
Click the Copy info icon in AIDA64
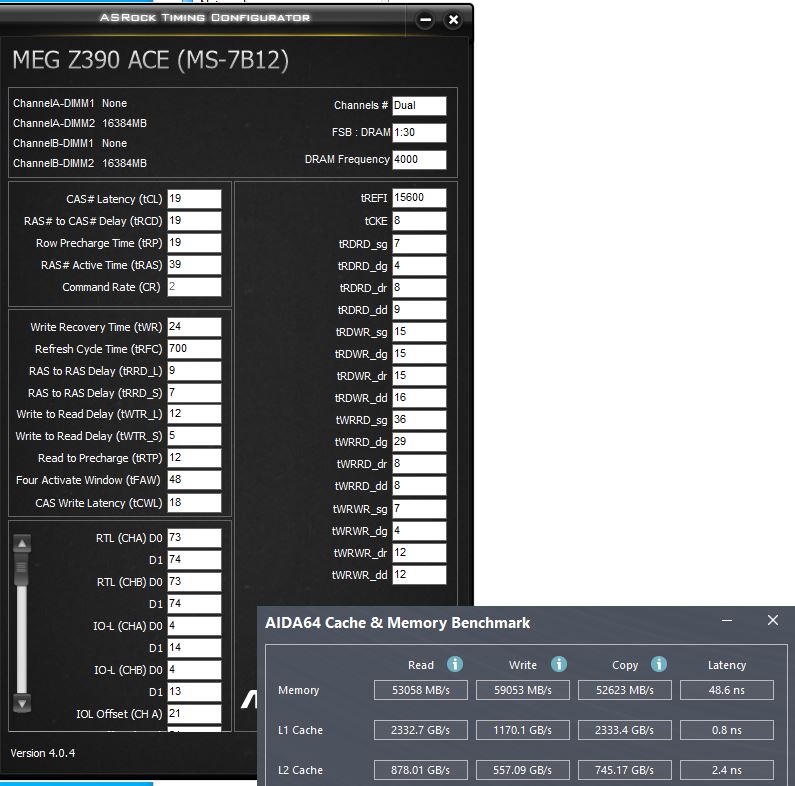[659, 664]
